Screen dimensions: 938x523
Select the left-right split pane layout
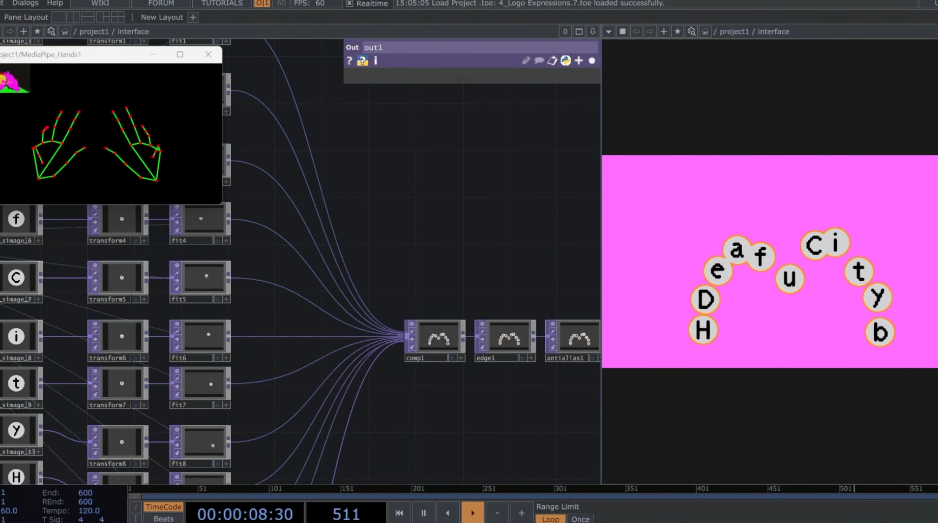coord(72,17)
